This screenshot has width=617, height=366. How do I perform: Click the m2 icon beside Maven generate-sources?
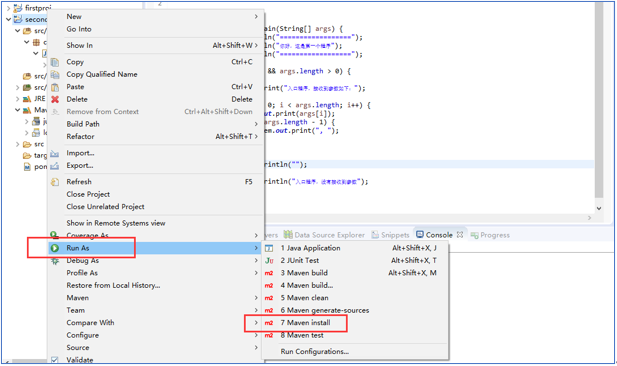click(x=269, y=311)
